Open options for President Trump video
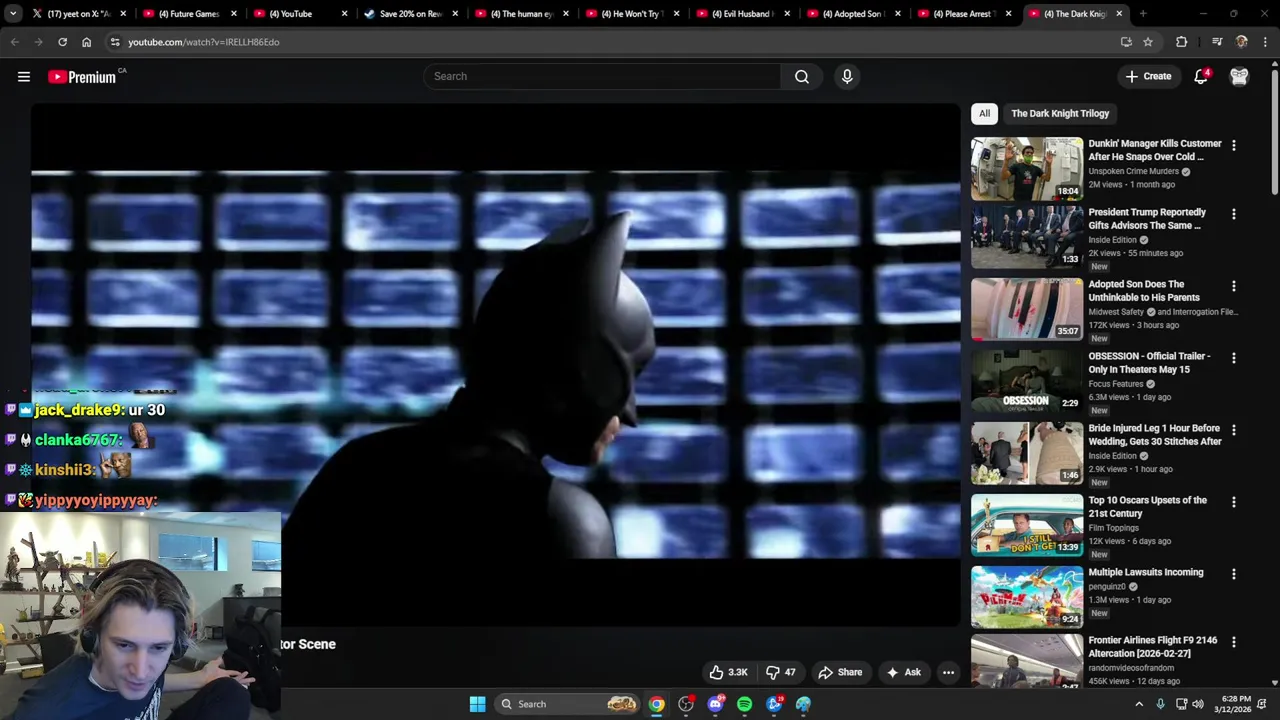Screen dimensions: 1280x720 click(x=1233, y=214)
